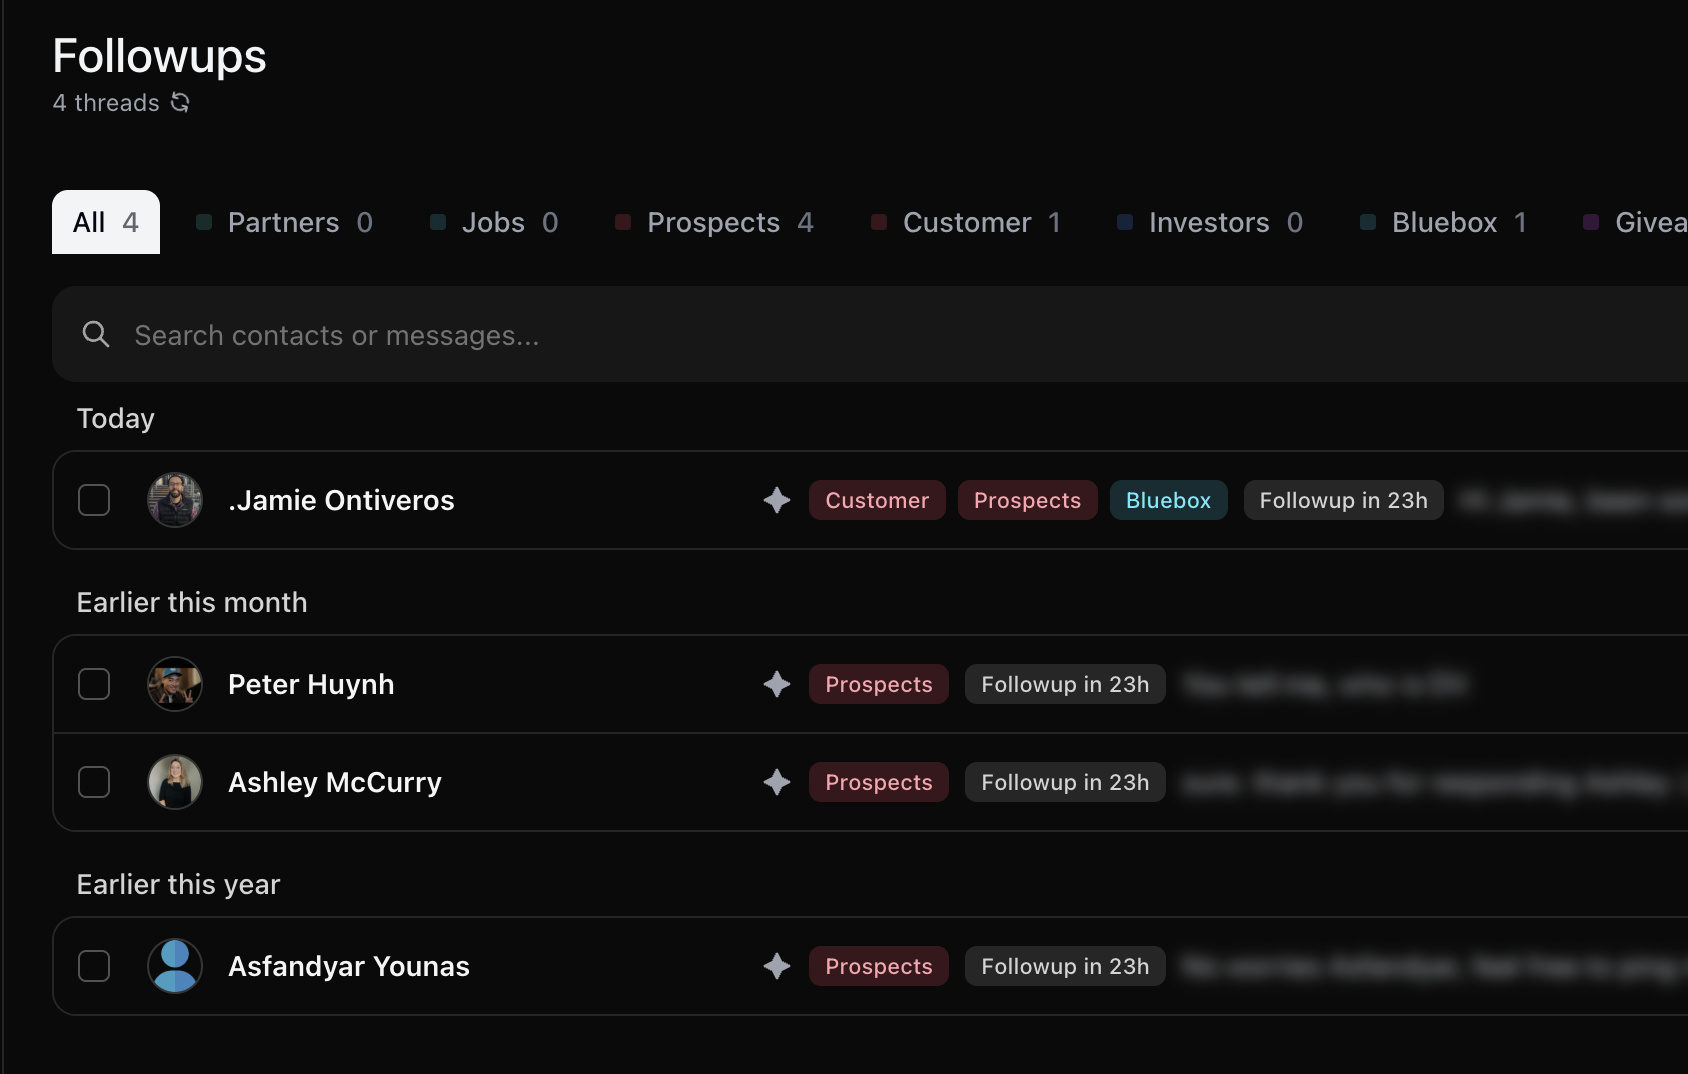Toggle checkbox for Asfandyar Younas thread

(94, 966)
